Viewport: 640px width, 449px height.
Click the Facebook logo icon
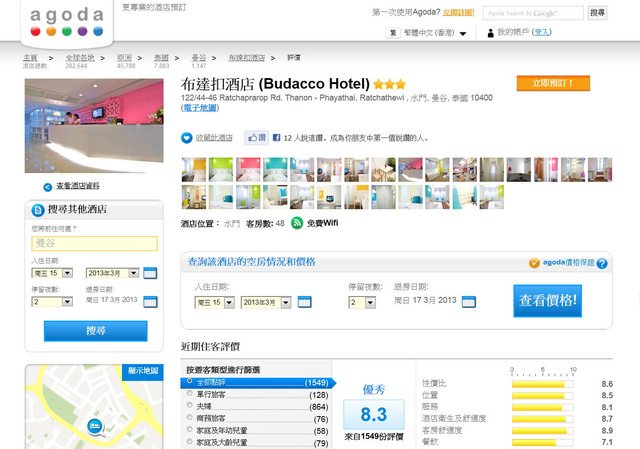276,138
